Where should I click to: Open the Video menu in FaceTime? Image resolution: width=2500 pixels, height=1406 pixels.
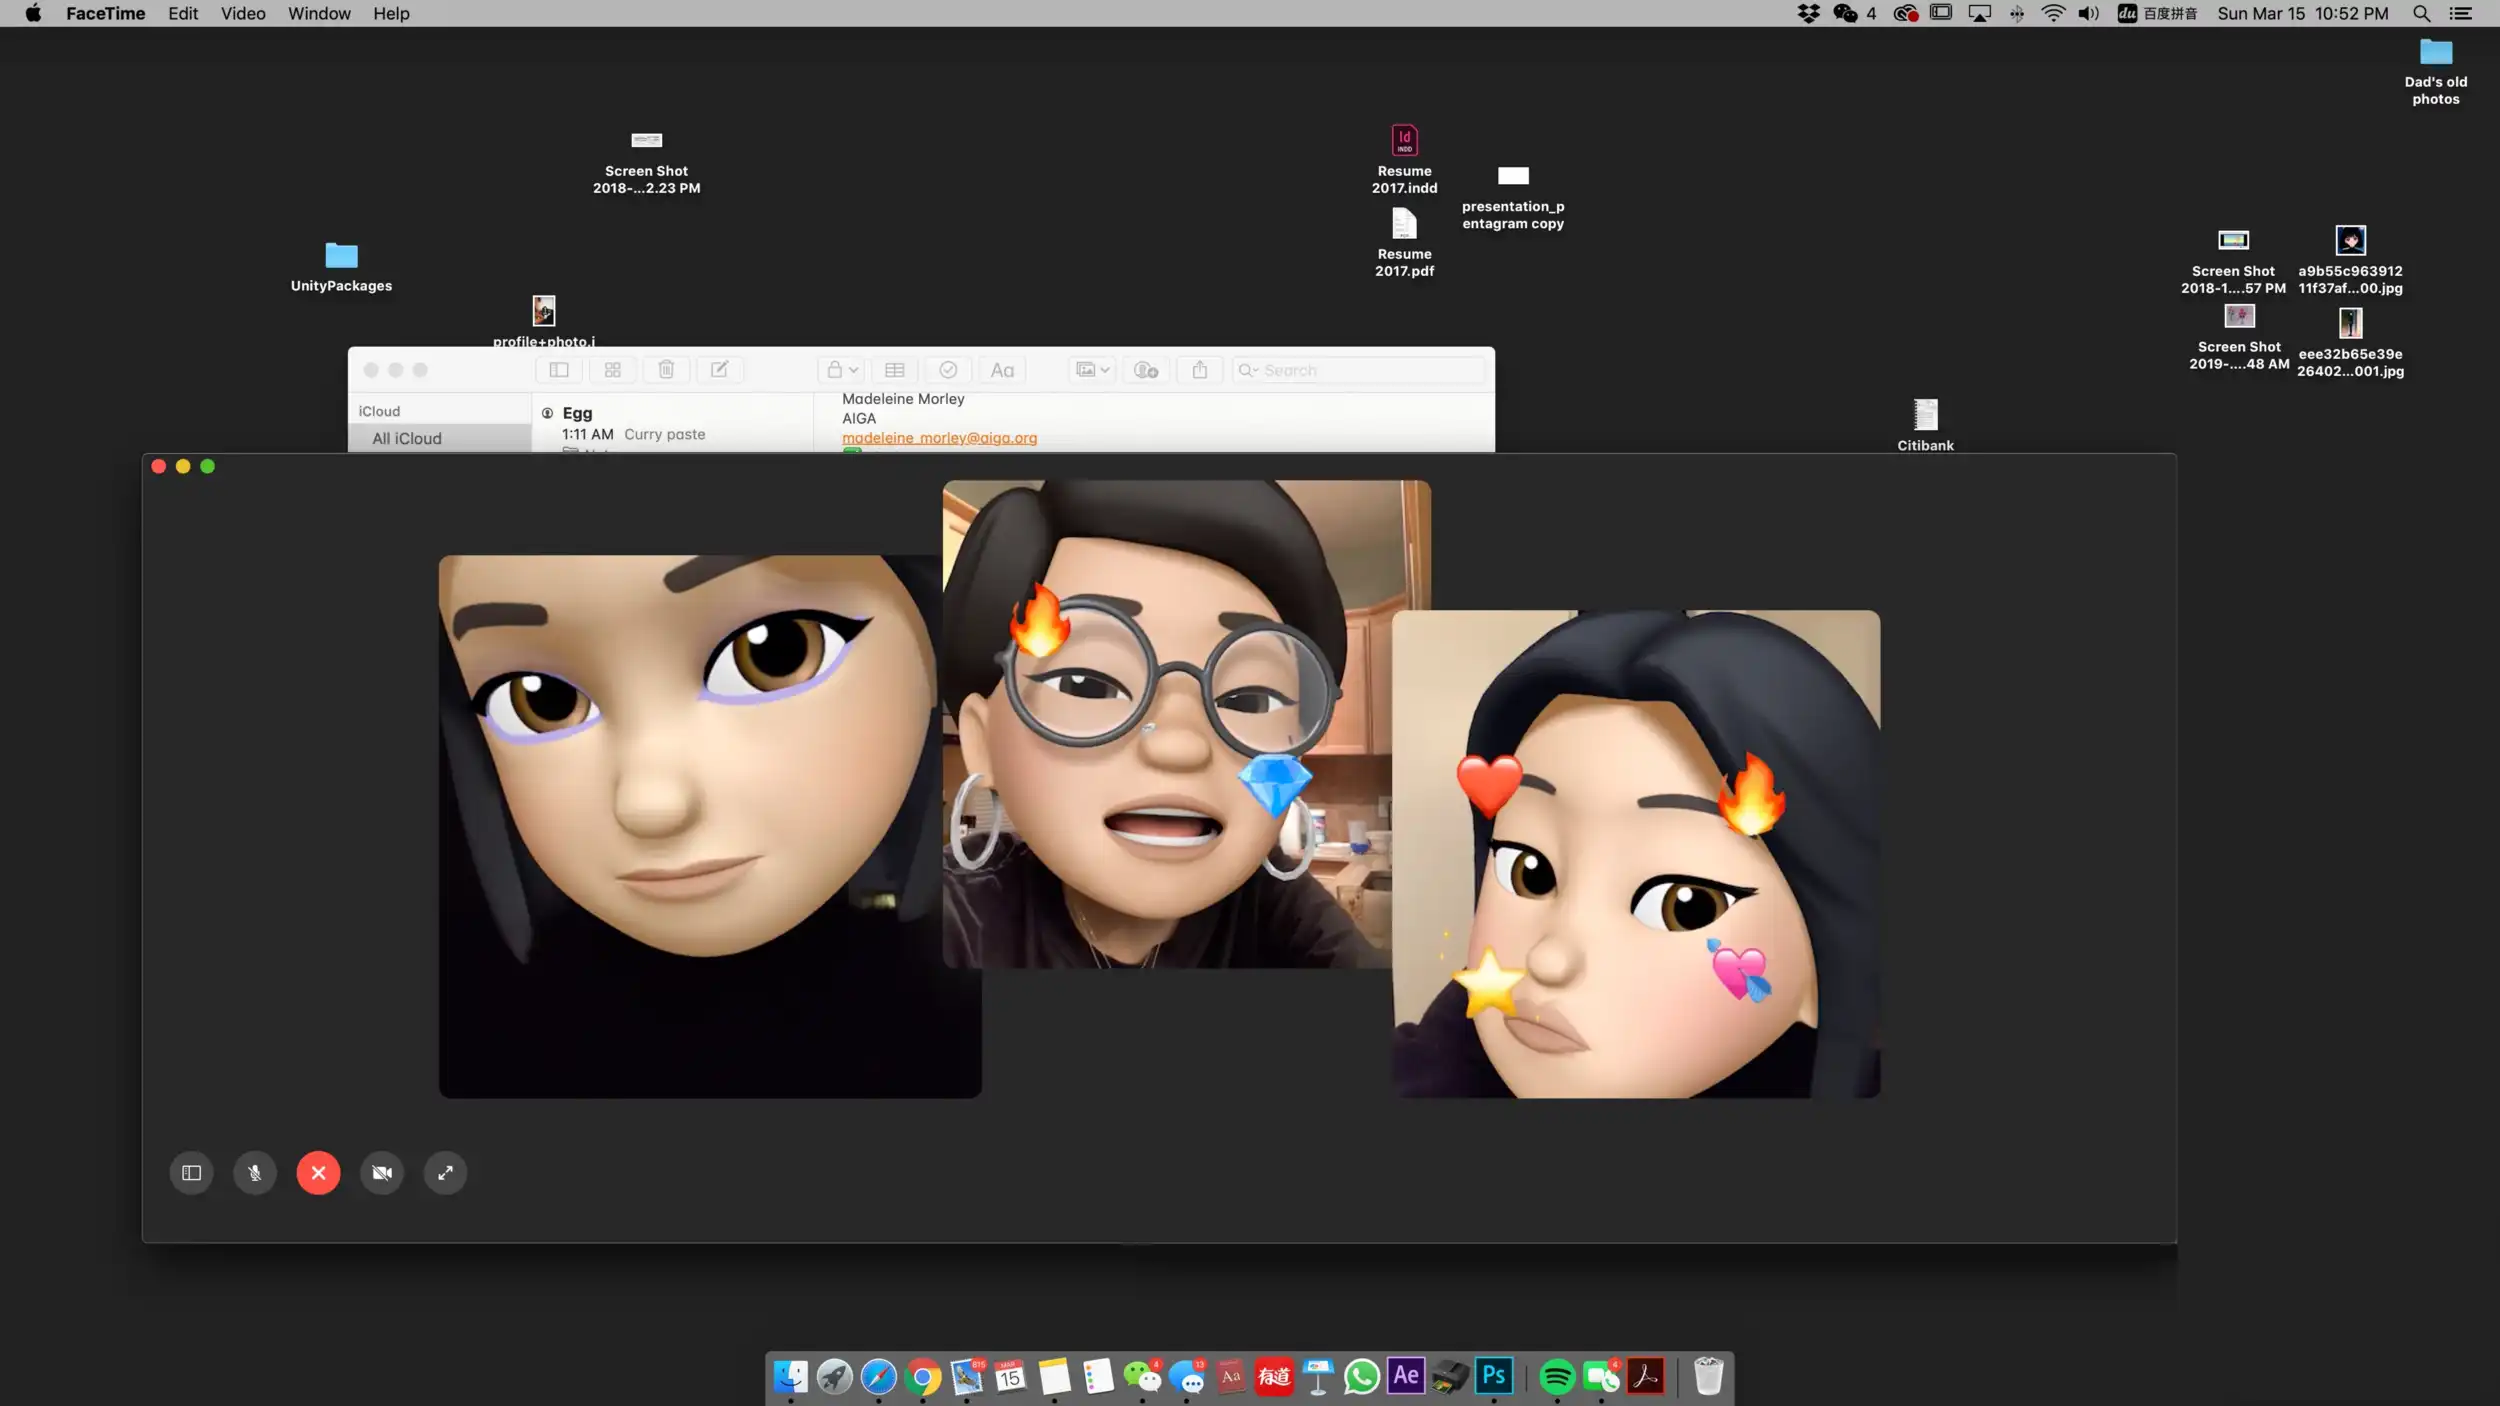coord(242,13)
